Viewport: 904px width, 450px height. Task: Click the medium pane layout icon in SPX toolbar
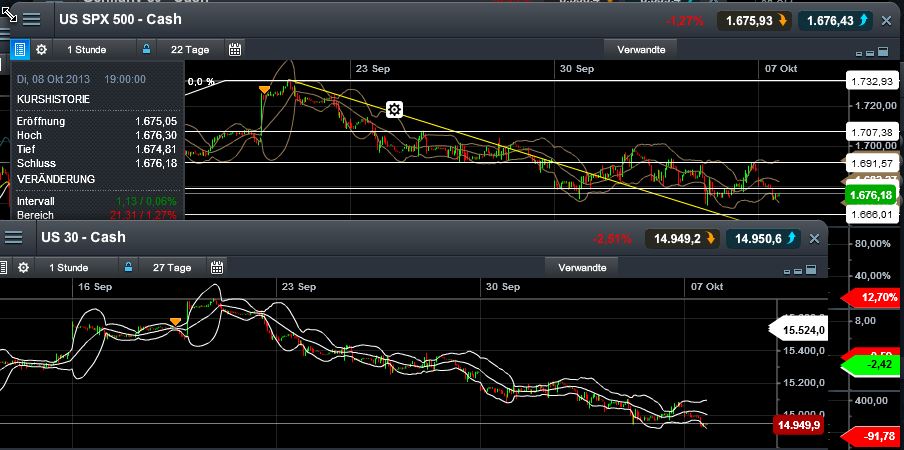coord(870,53)
